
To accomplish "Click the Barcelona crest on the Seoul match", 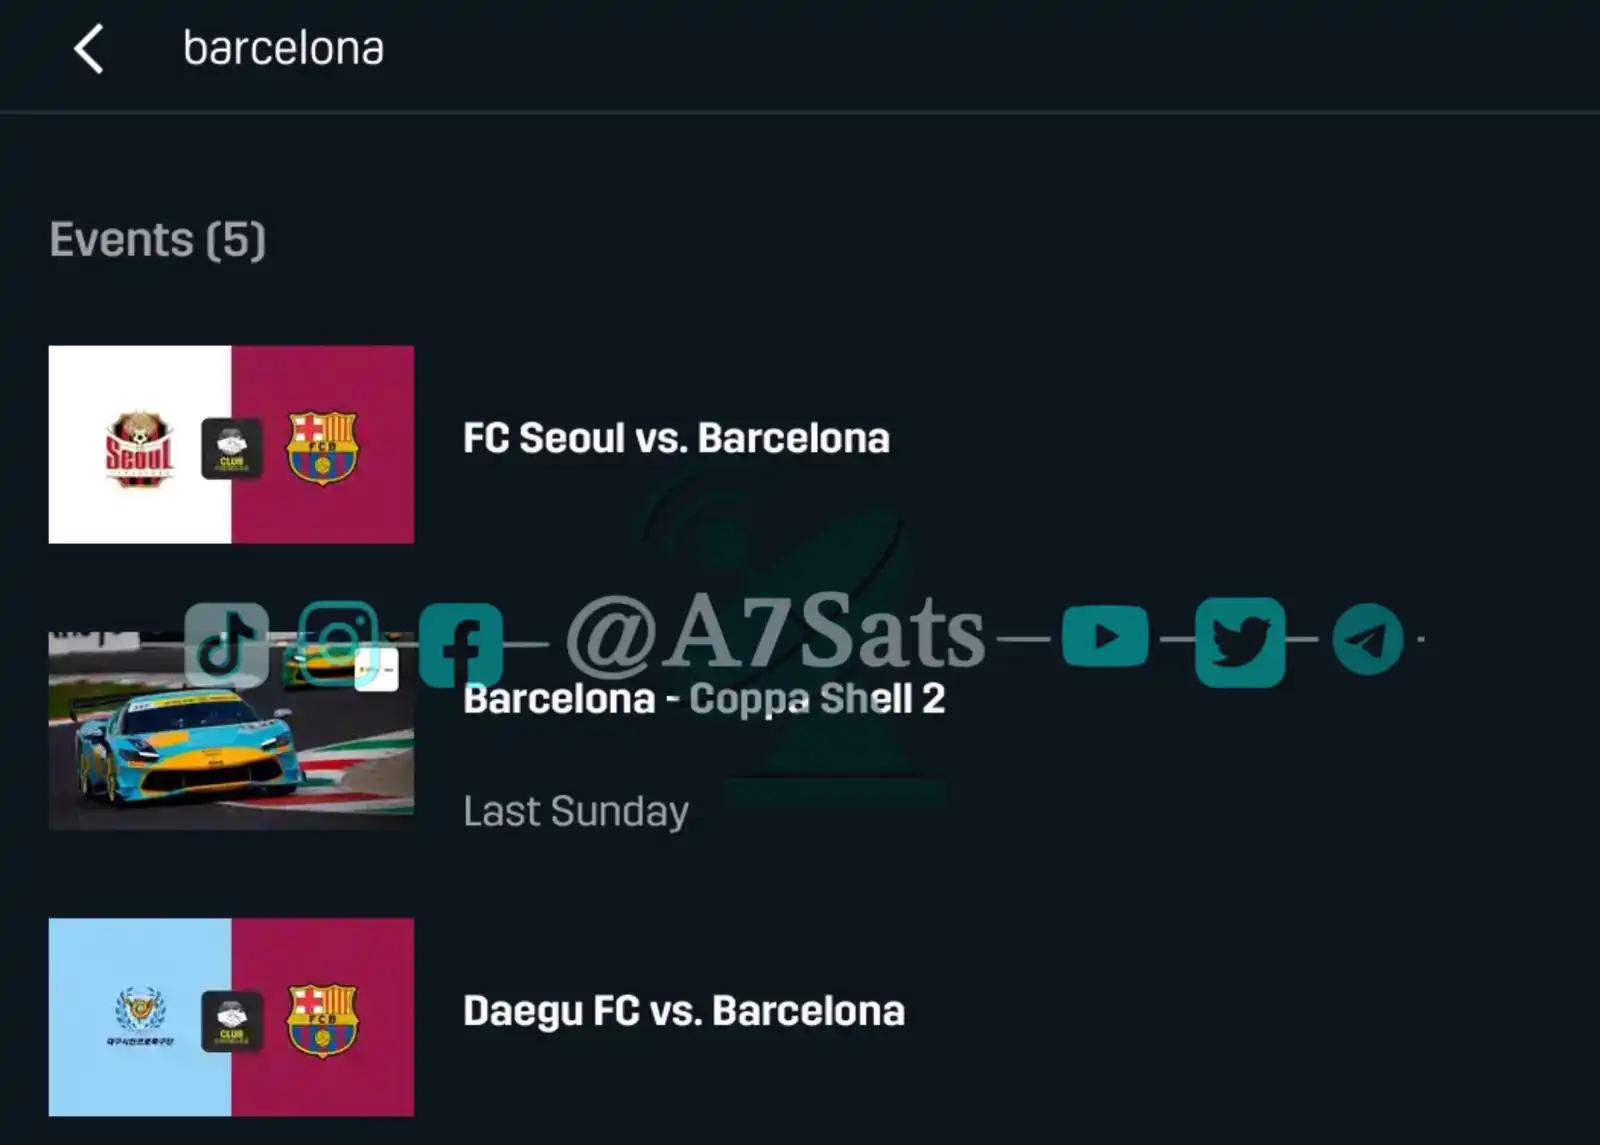I will click(x=322, y=448).
